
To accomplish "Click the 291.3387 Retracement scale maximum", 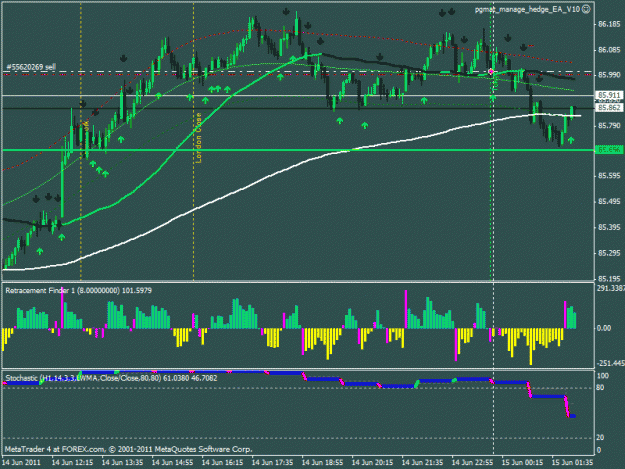I will 610,288.
